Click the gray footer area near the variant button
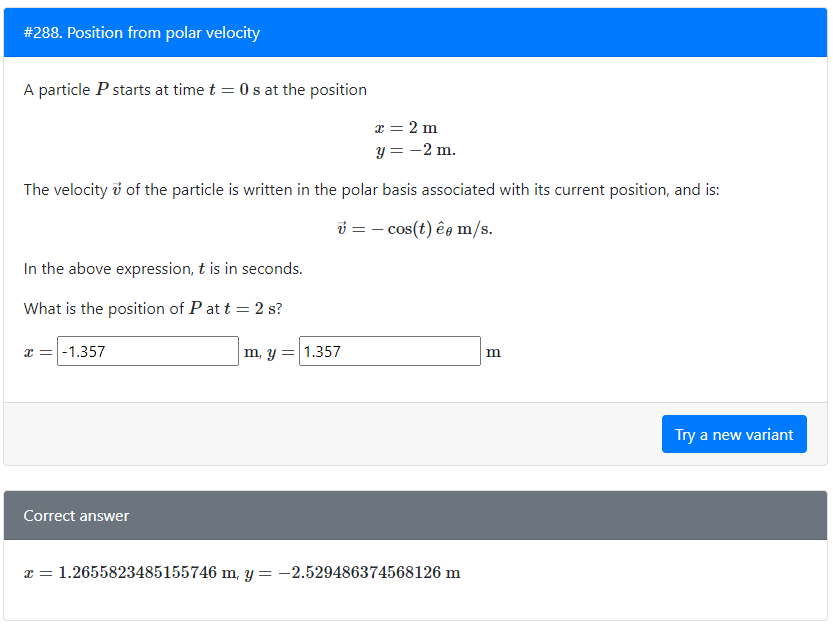 300,434
